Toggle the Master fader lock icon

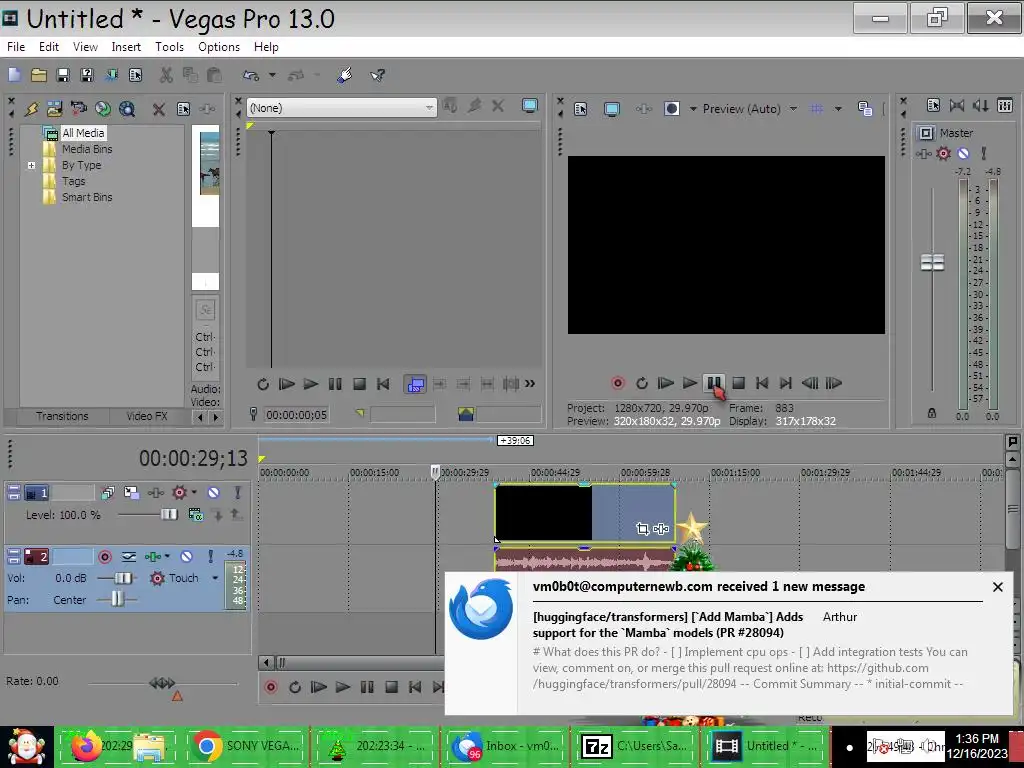point(932,413)
